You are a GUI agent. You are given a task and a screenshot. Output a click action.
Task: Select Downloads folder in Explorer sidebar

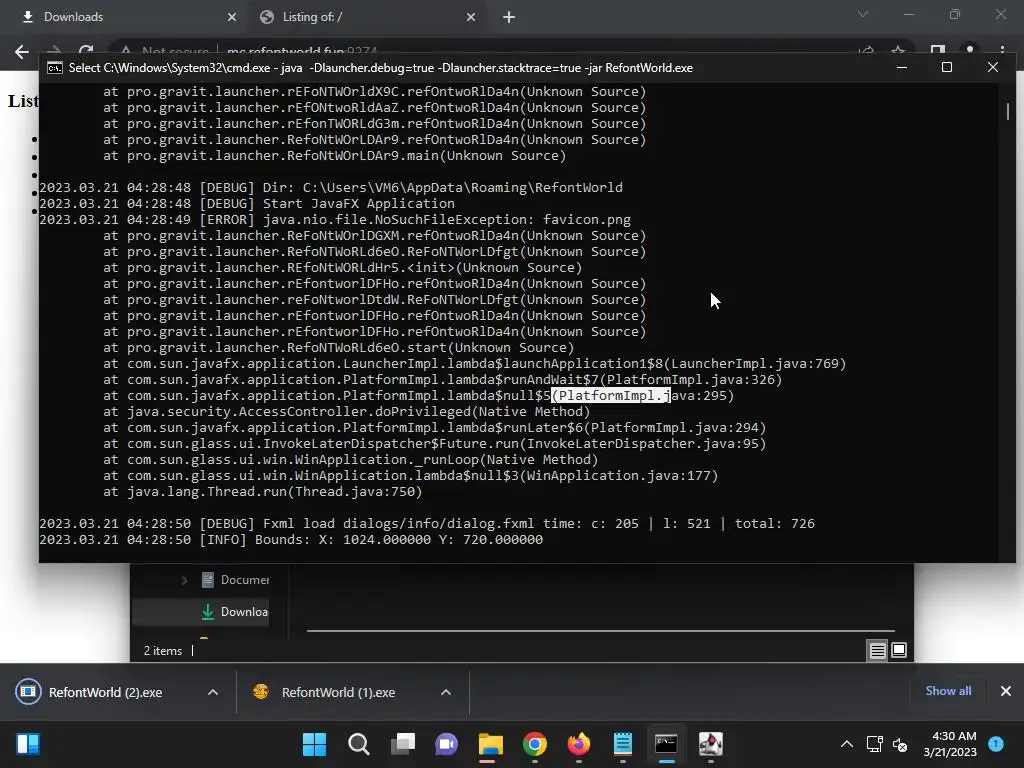[201, 612]
